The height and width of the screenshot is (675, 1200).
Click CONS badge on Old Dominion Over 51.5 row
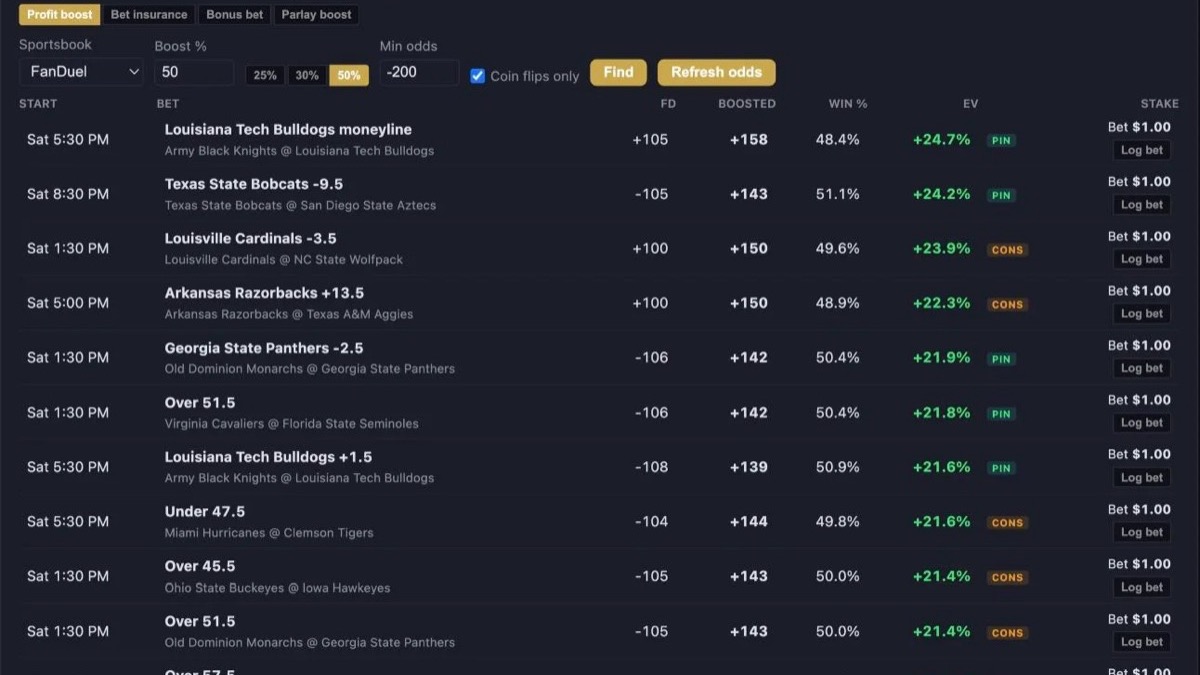(x=1007, y=633)
